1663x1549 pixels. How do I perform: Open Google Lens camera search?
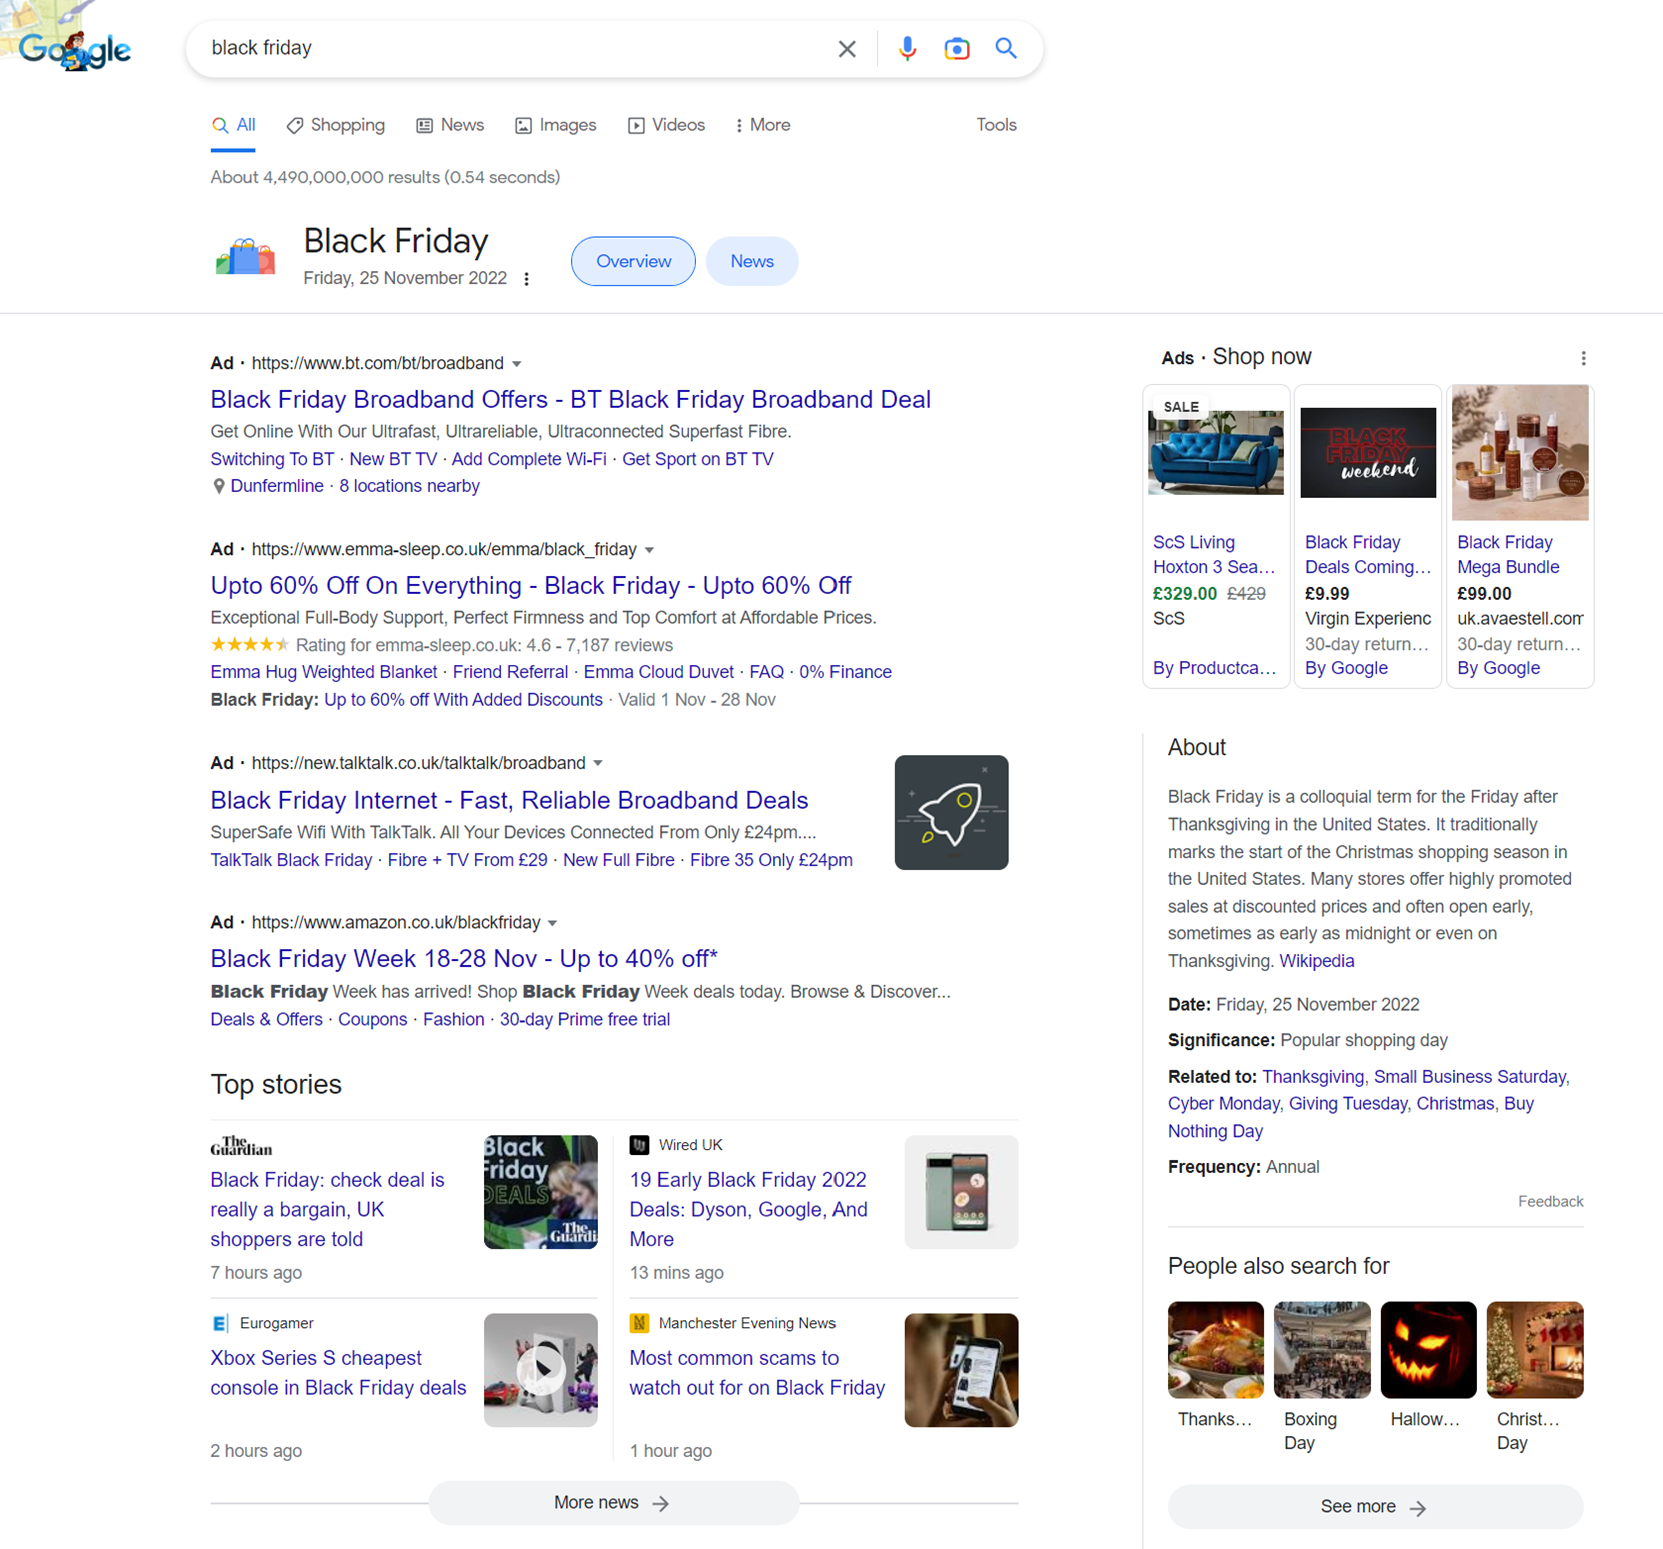click(957, 48)
